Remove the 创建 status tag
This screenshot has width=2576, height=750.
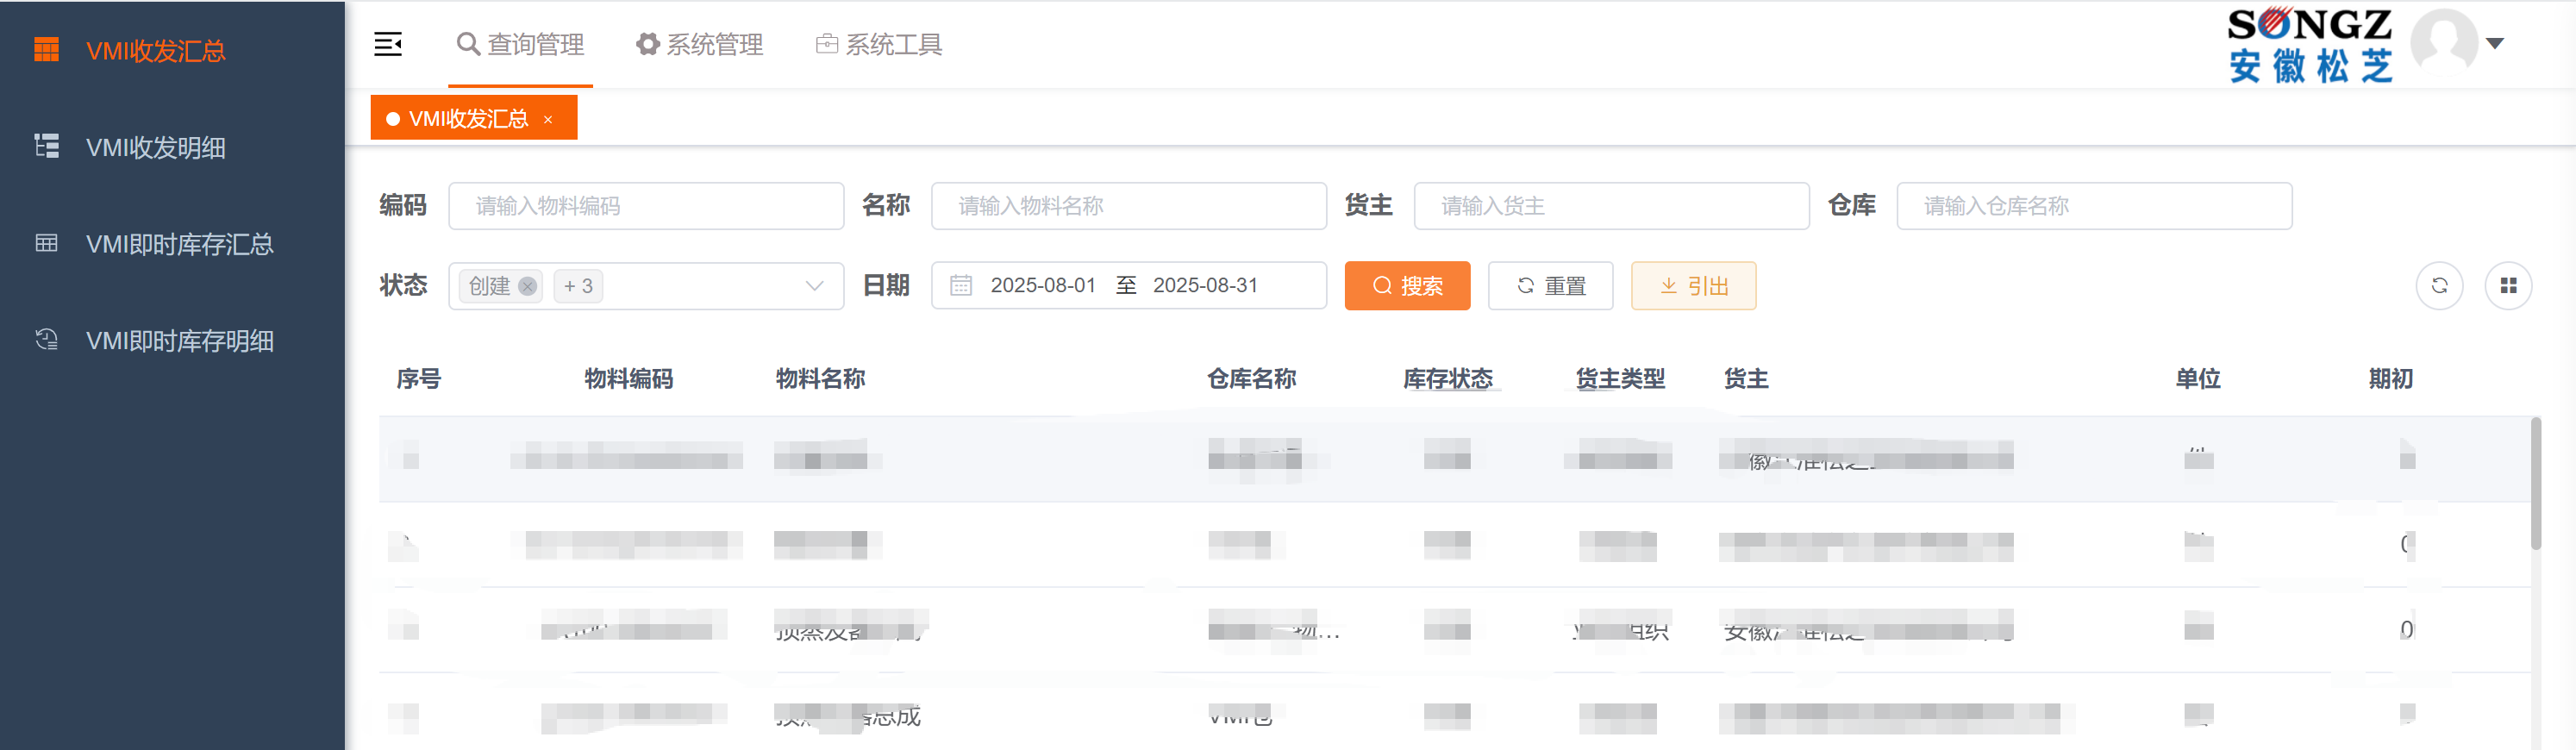coord(528,287)
